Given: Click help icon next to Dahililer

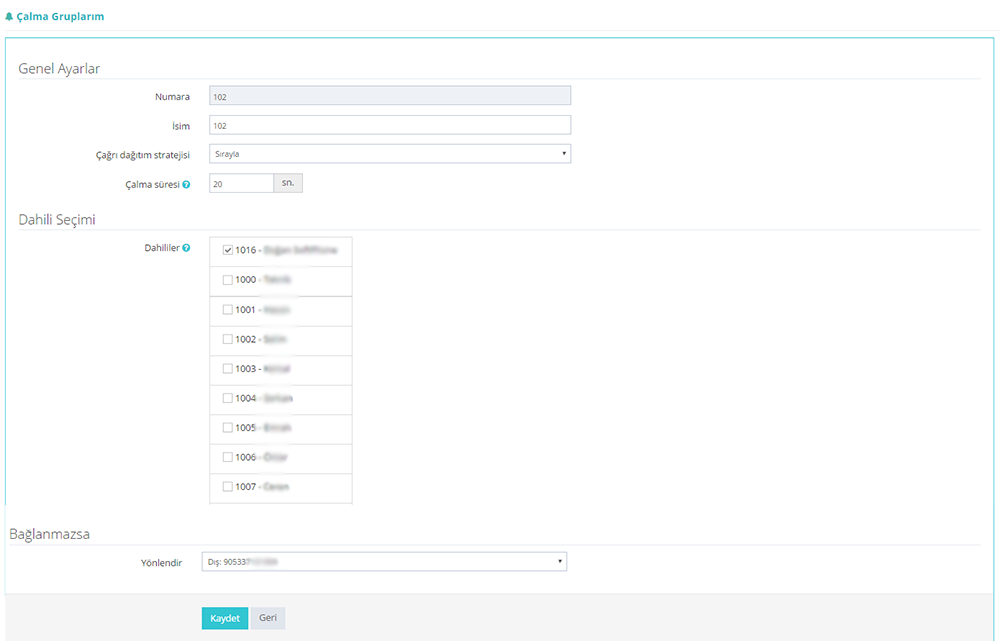Looking at the screenshot, I should tap(186, 248).
